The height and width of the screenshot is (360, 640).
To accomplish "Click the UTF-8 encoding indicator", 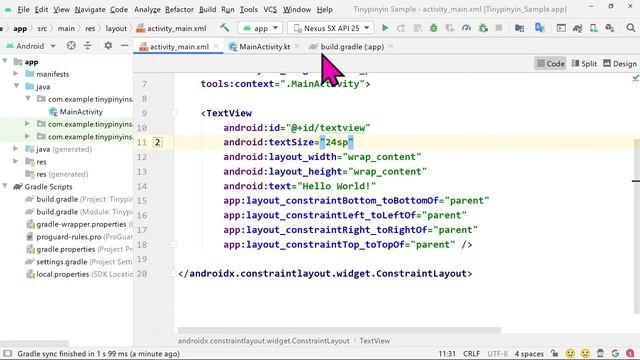I will click(498, 353).
